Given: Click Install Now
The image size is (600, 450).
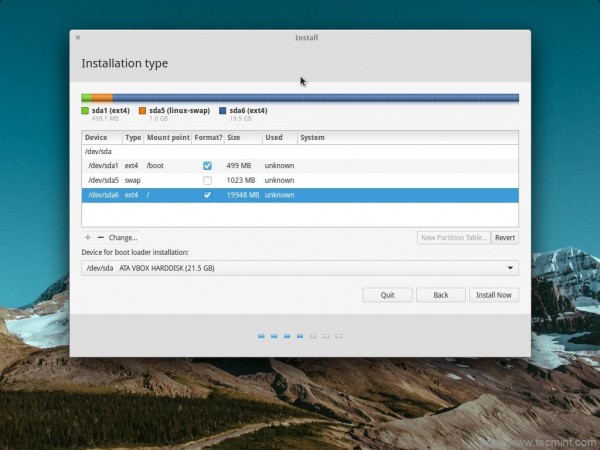Looking at the screenshot, I should (x=494, y=295).
